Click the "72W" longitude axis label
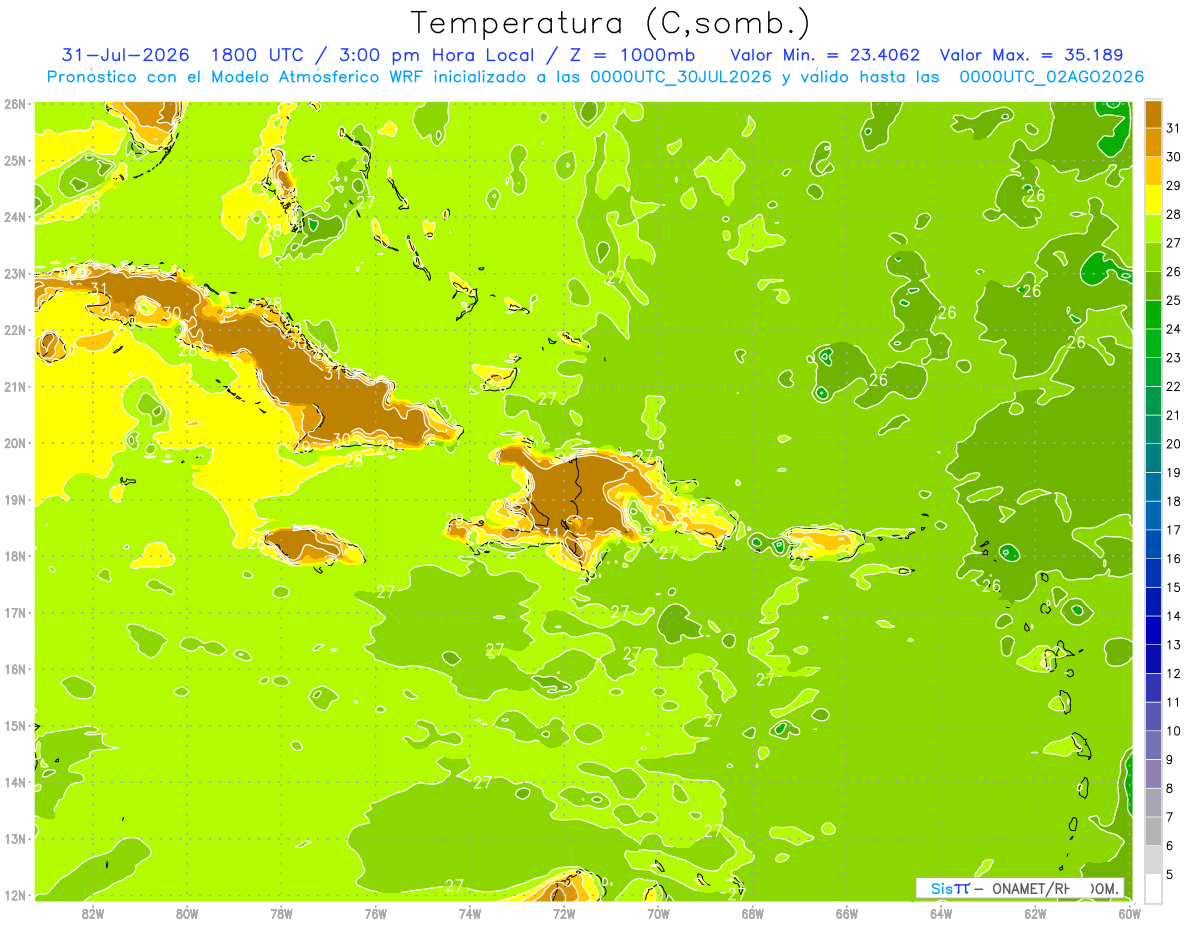The image size is (1200, 927). point(564,913)
